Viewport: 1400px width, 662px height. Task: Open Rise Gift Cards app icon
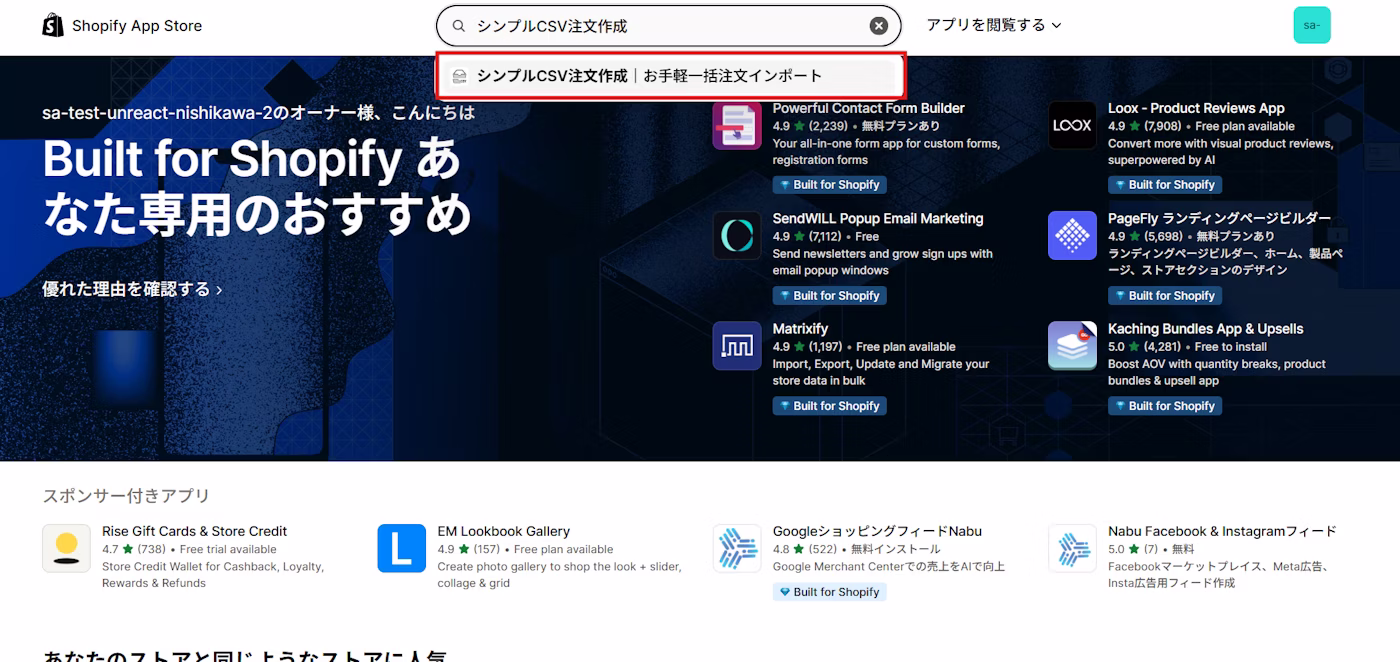pos(66,548)
